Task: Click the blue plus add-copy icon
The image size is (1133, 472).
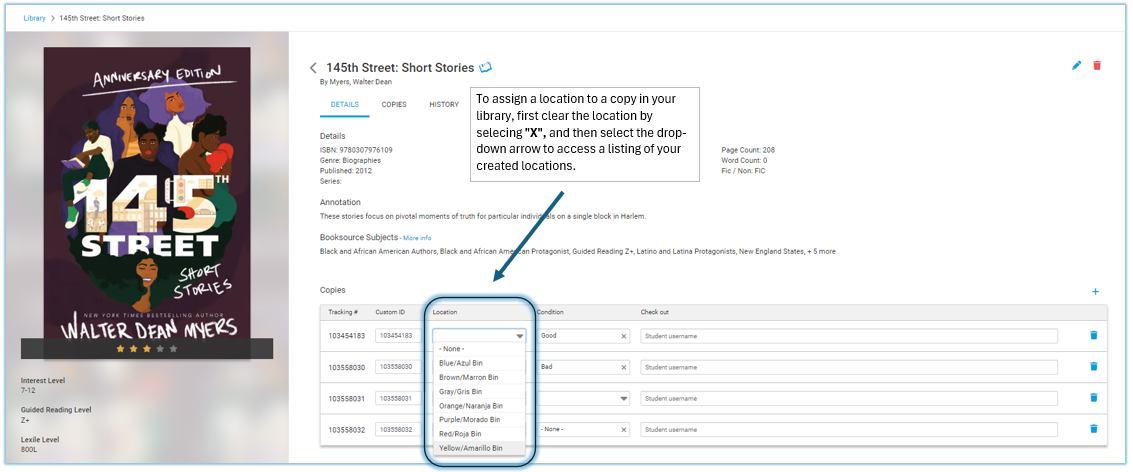Action: point(1095,291)
